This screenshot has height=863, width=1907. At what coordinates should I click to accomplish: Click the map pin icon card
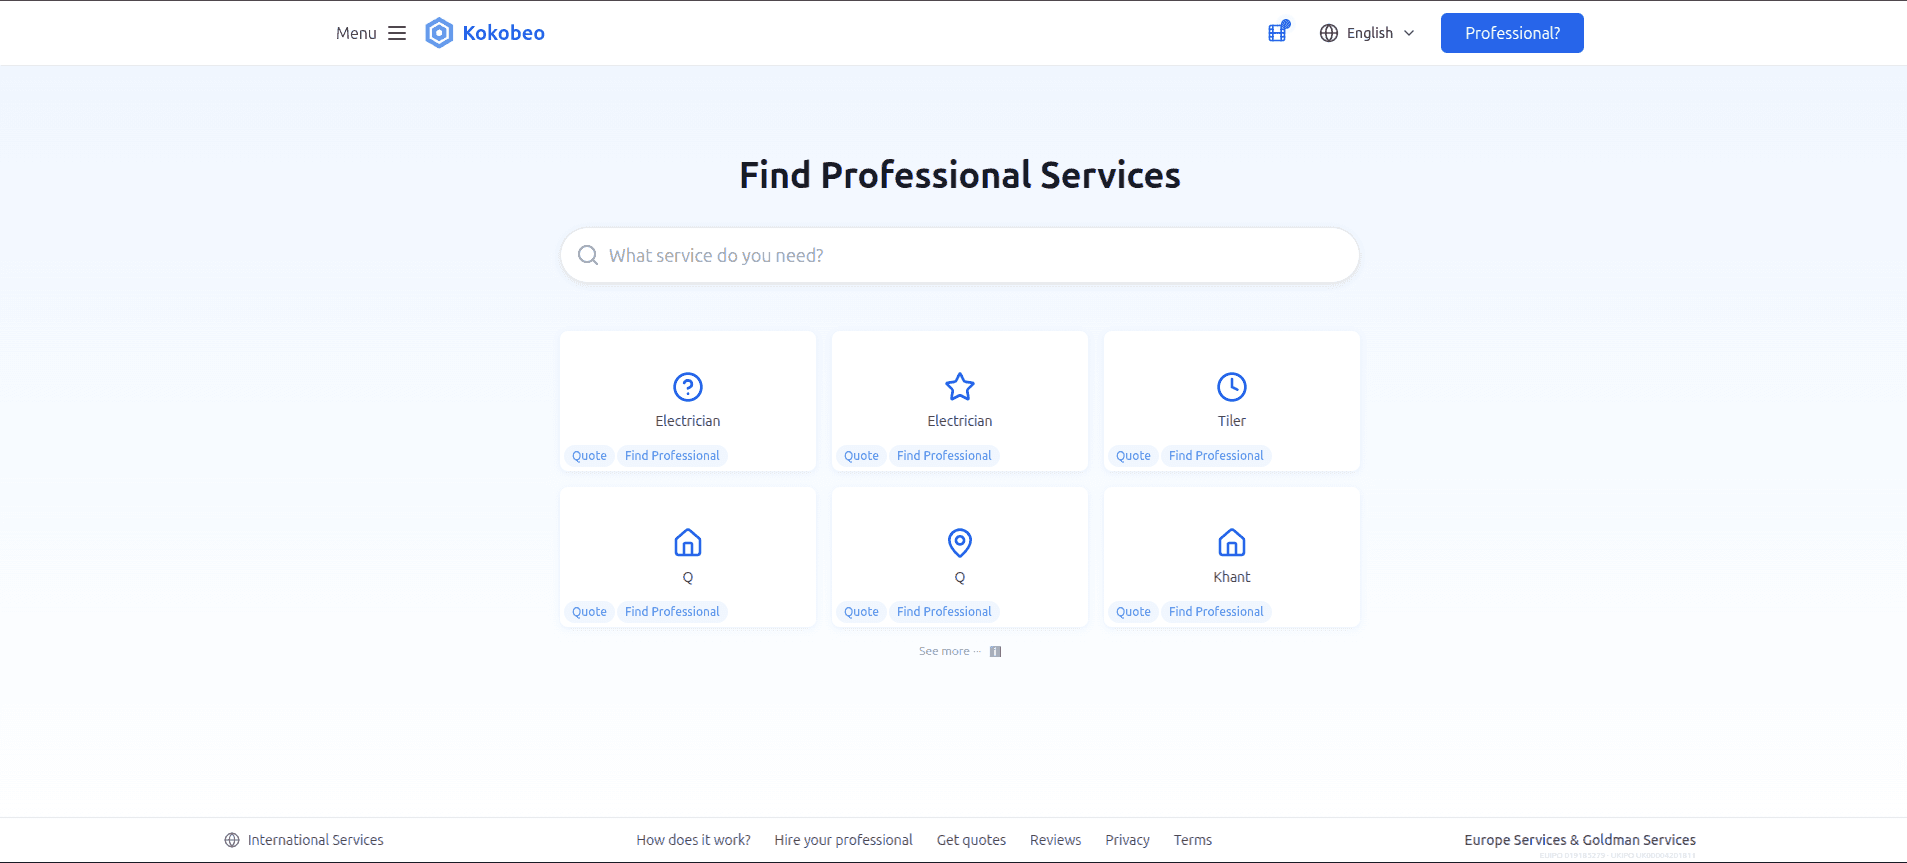[960, 543]
